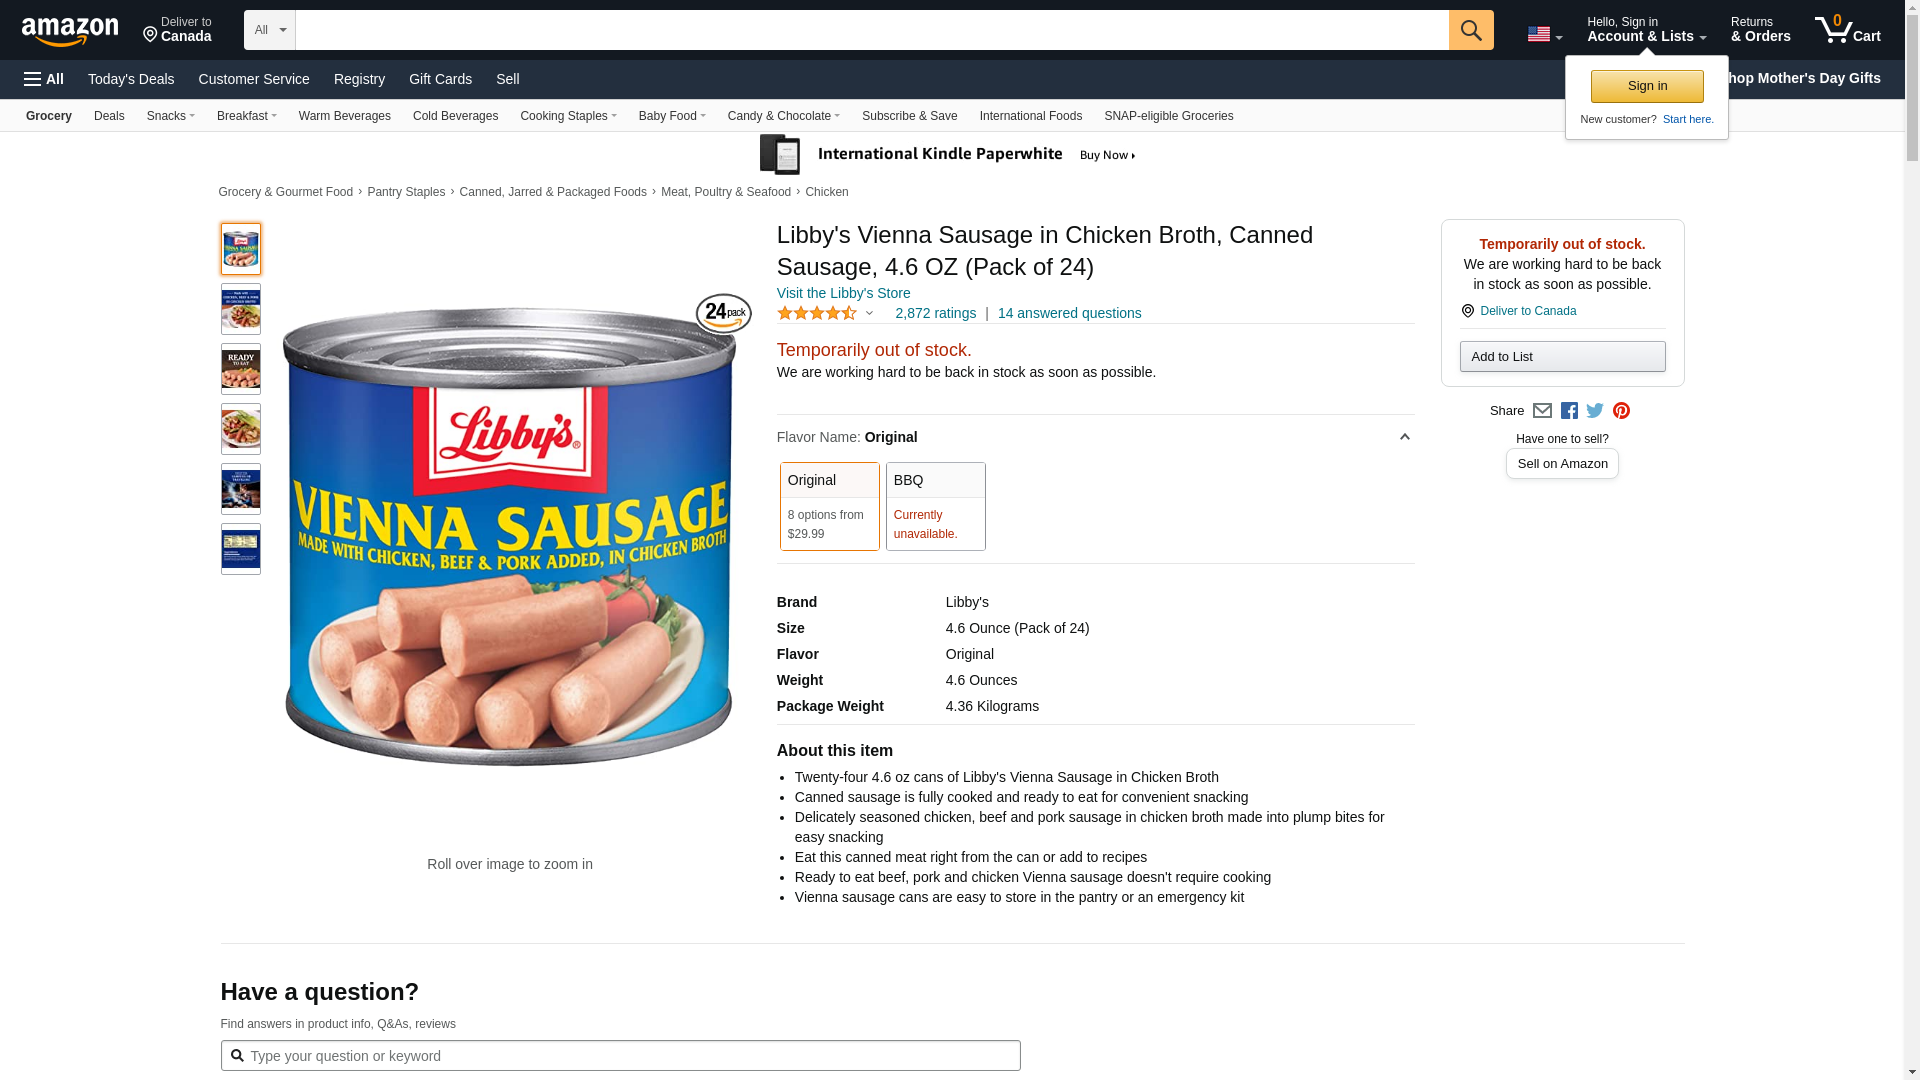Select the BBQ flavor option
The image size is (1920, 1080).
pos(935,506)
